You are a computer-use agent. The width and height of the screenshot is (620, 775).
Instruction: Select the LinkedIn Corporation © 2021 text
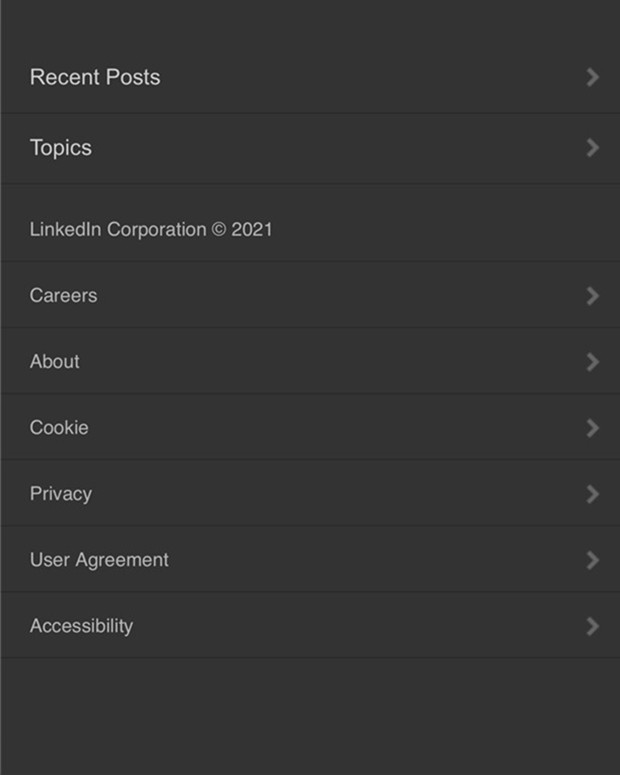tap(151, 229)
